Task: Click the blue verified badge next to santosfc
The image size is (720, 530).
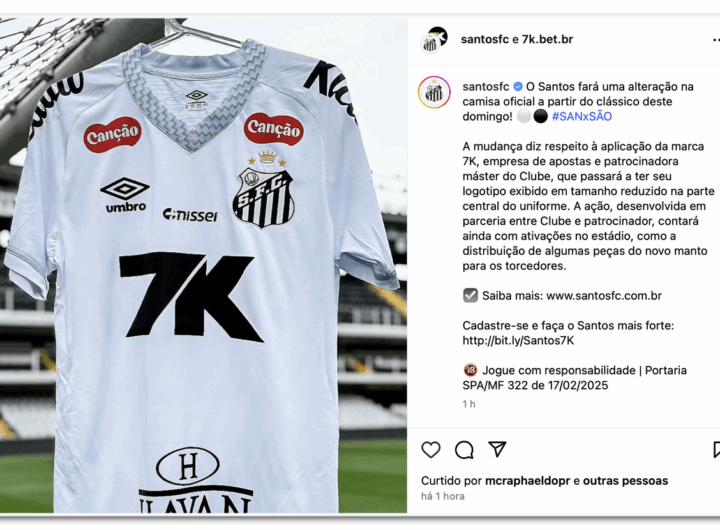Action: [x=518, y=86]
